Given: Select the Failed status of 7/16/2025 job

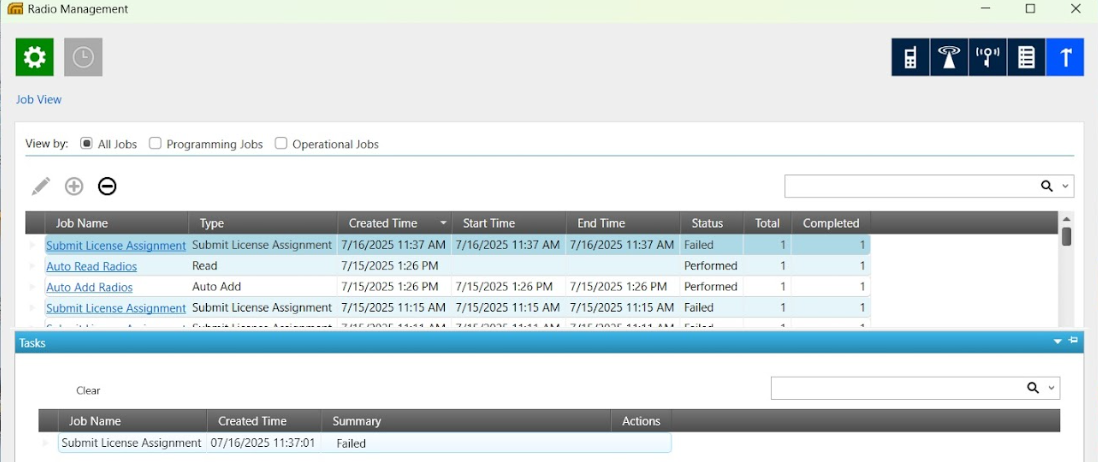Looking at the screenshot, I should [699, 245].
